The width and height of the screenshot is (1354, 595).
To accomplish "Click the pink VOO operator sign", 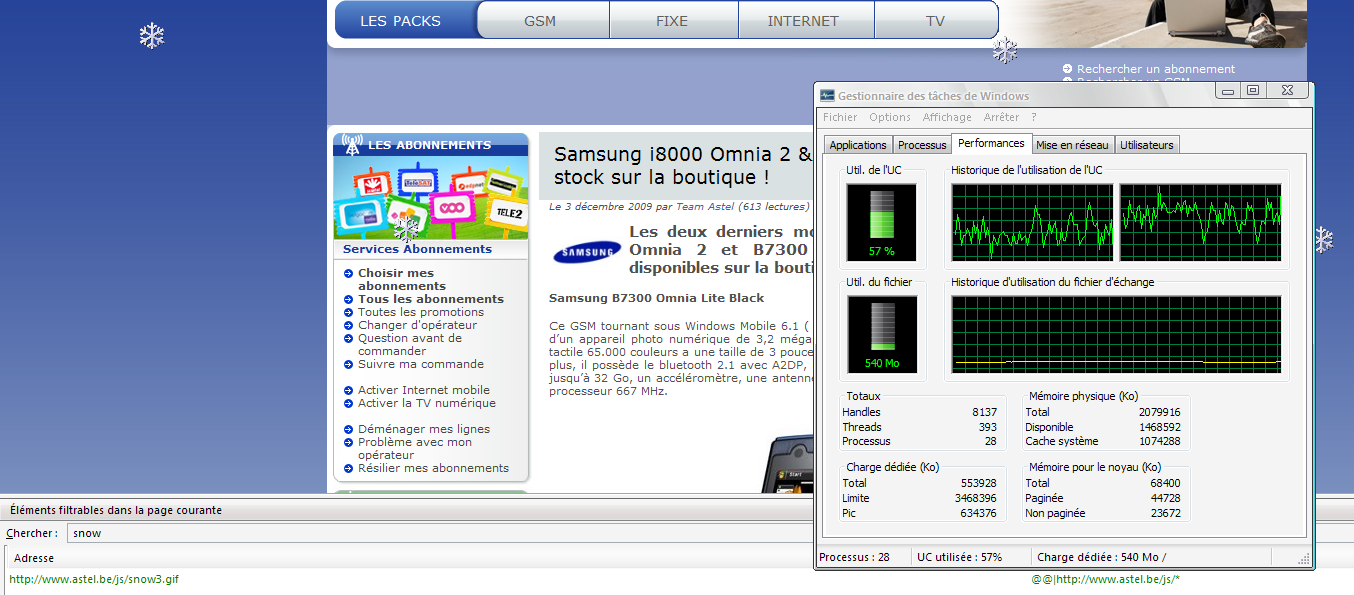I will point(452,208).
